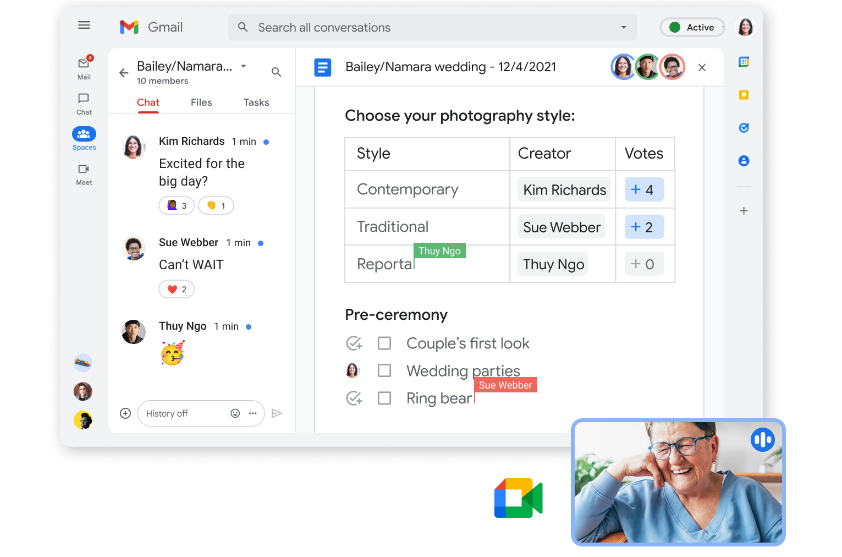Click Sue Webber's avatar in chat
The width and height of the screenshot is (842, 557).
(x=133, y=248)
